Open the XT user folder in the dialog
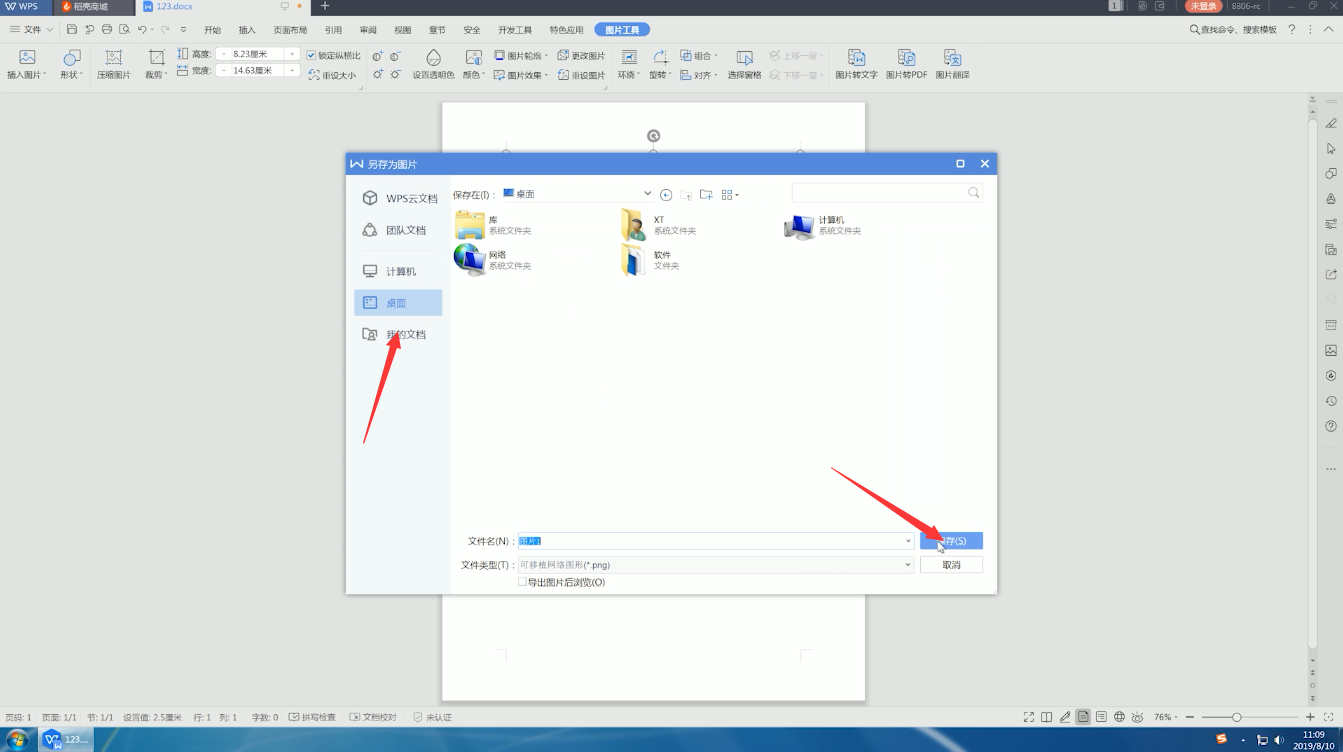 pos(658,225)
